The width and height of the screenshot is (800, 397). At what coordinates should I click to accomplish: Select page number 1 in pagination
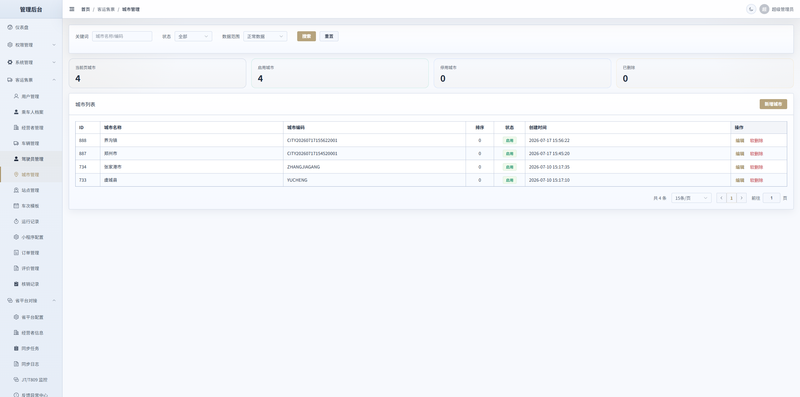(x=732, y=198)
